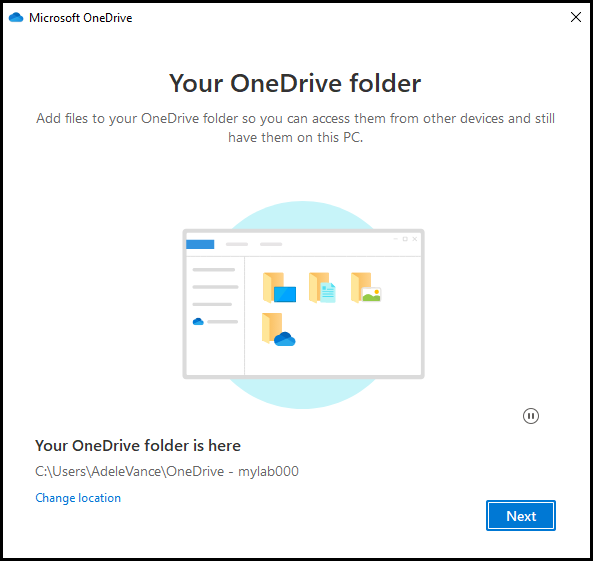Click the blue tab in illustrated window
The width and height of the screenshot is (593, 561).
pyautogui.click(x=200, y=244)
